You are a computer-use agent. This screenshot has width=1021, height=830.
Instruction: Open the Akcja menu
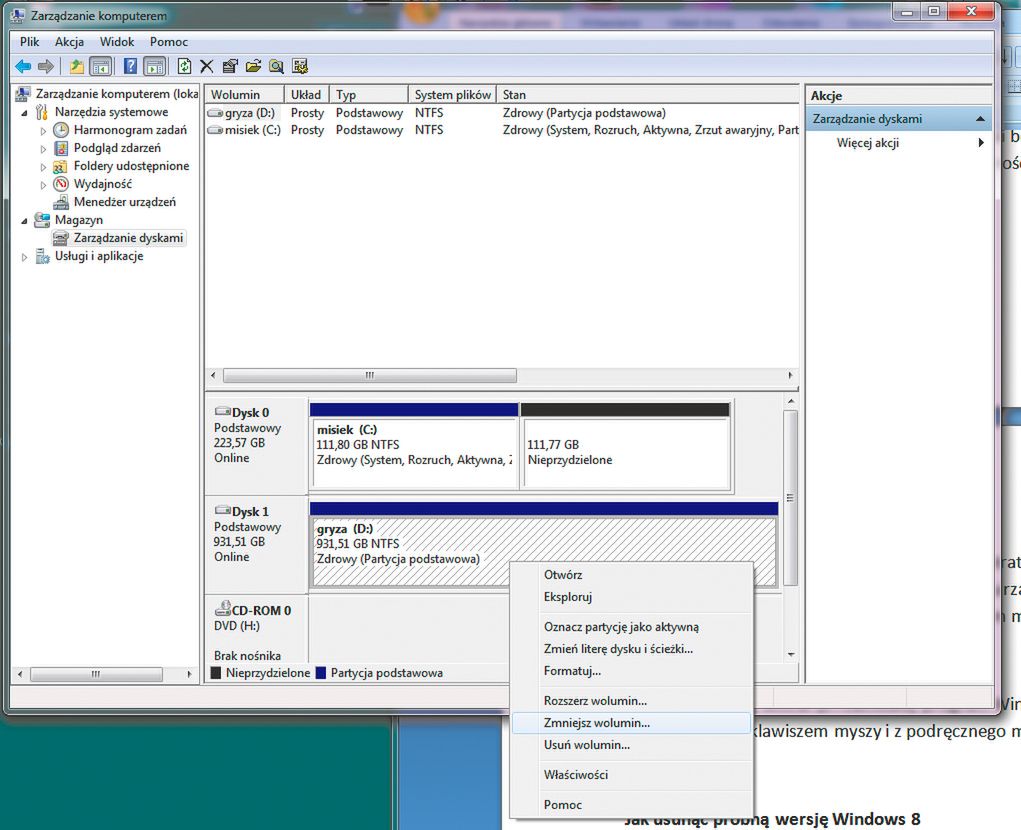point(69,42)
